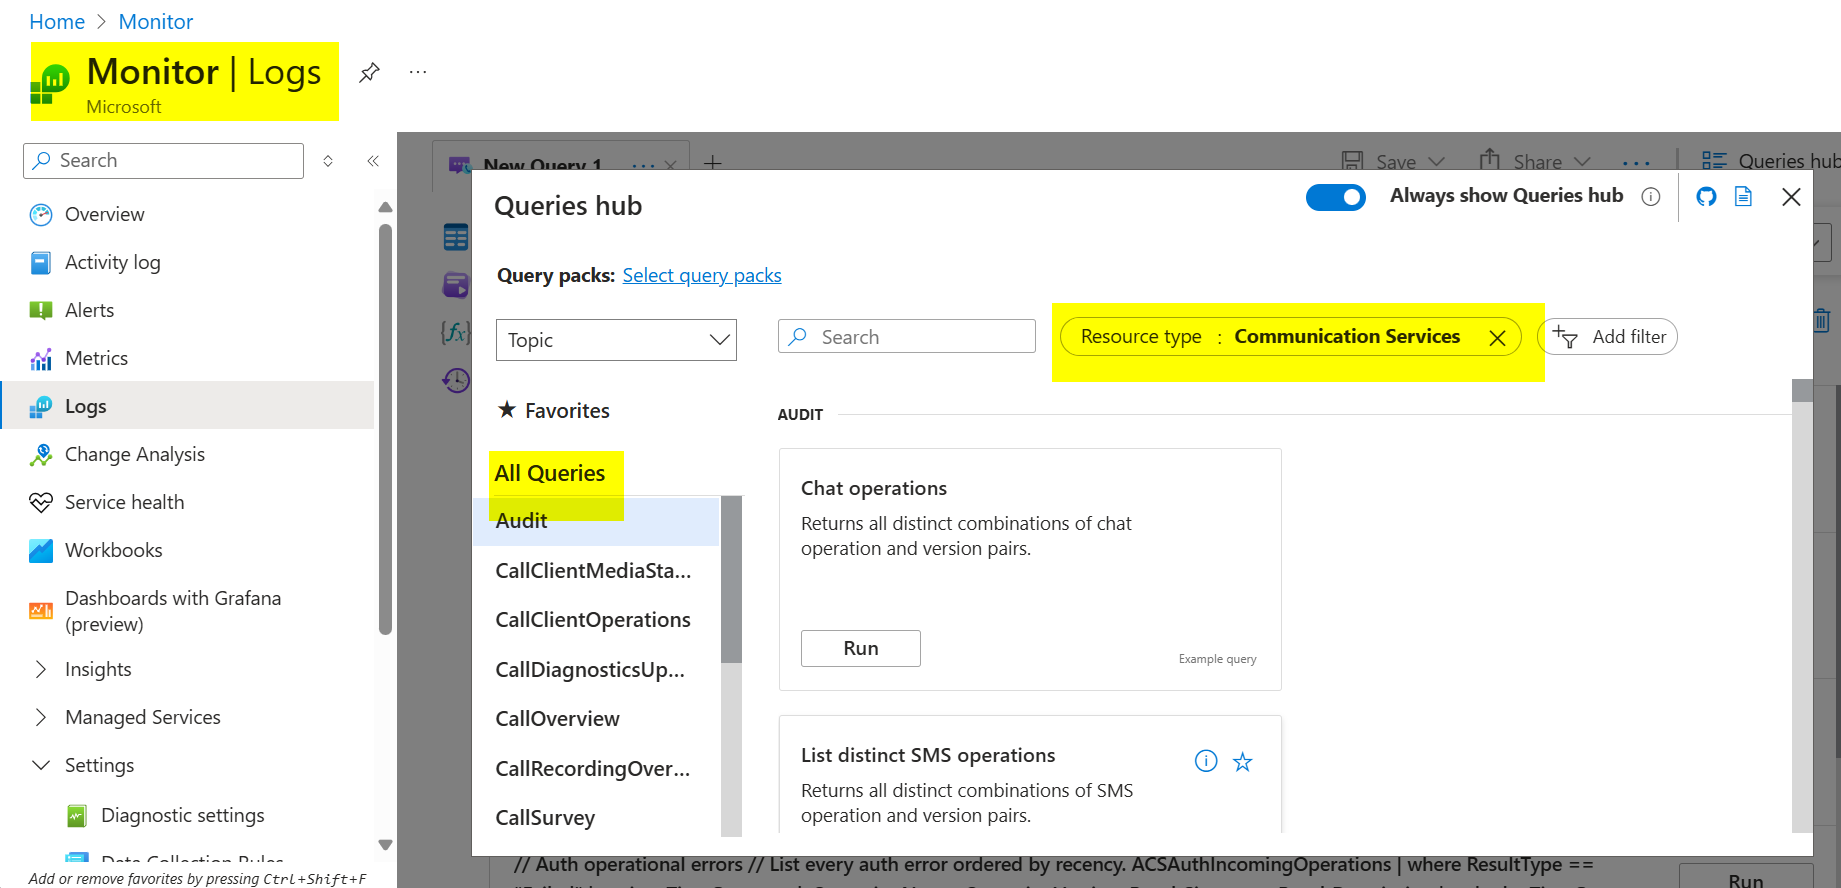Collapse the left navigation menu

tap(373, 161)
